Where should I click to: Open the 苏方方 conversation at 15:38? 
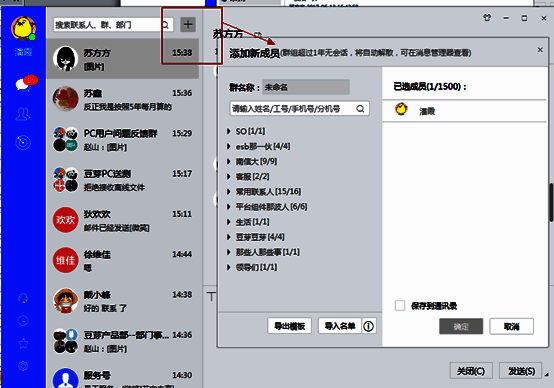[123, 59]
